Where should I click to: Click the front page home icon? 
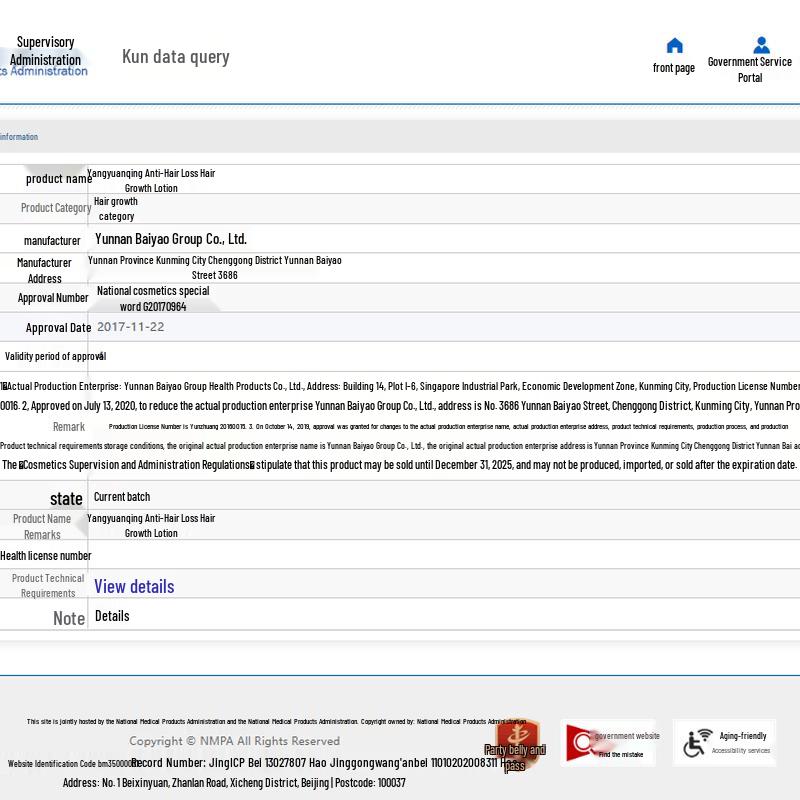[x=674, y=46]
